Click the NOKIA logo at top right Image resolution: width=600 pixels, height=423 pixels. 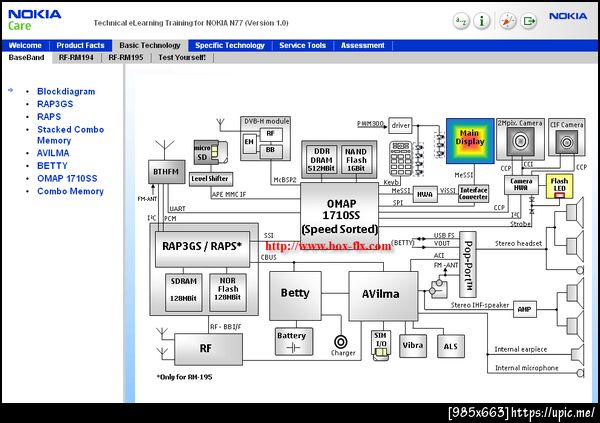coord(568,16)
